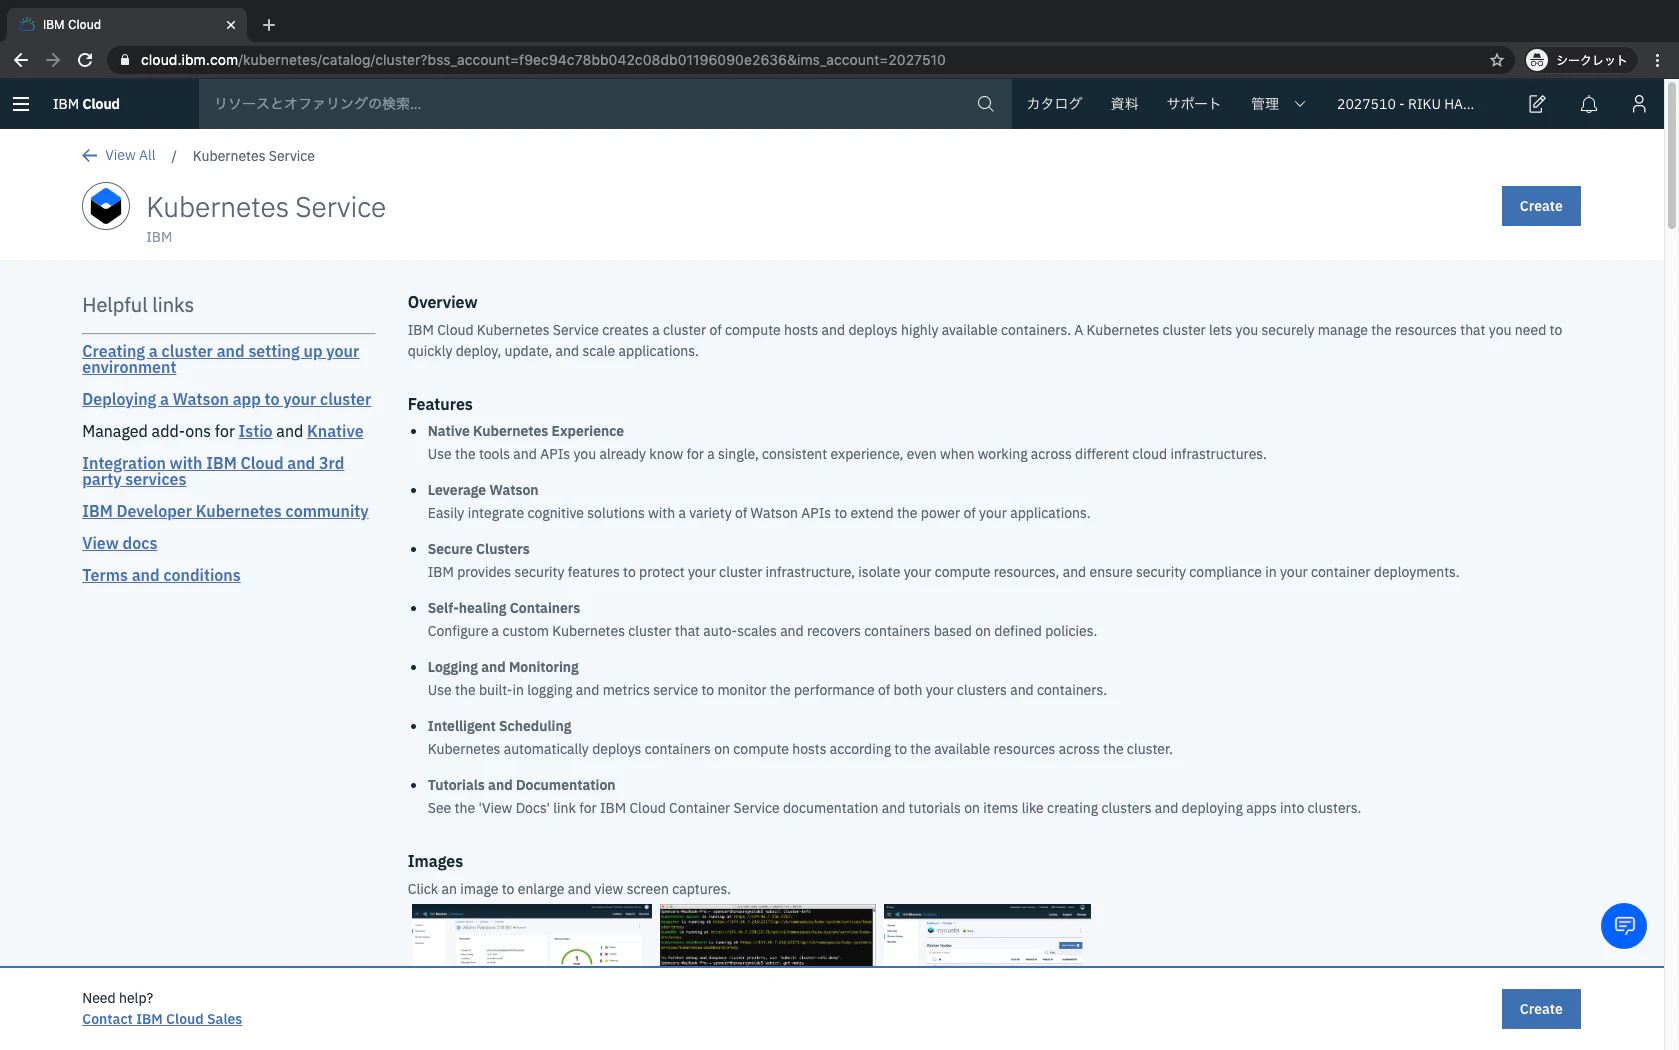1679x1050 pixels.
Task: Reload the page
Action: point(85,60)
